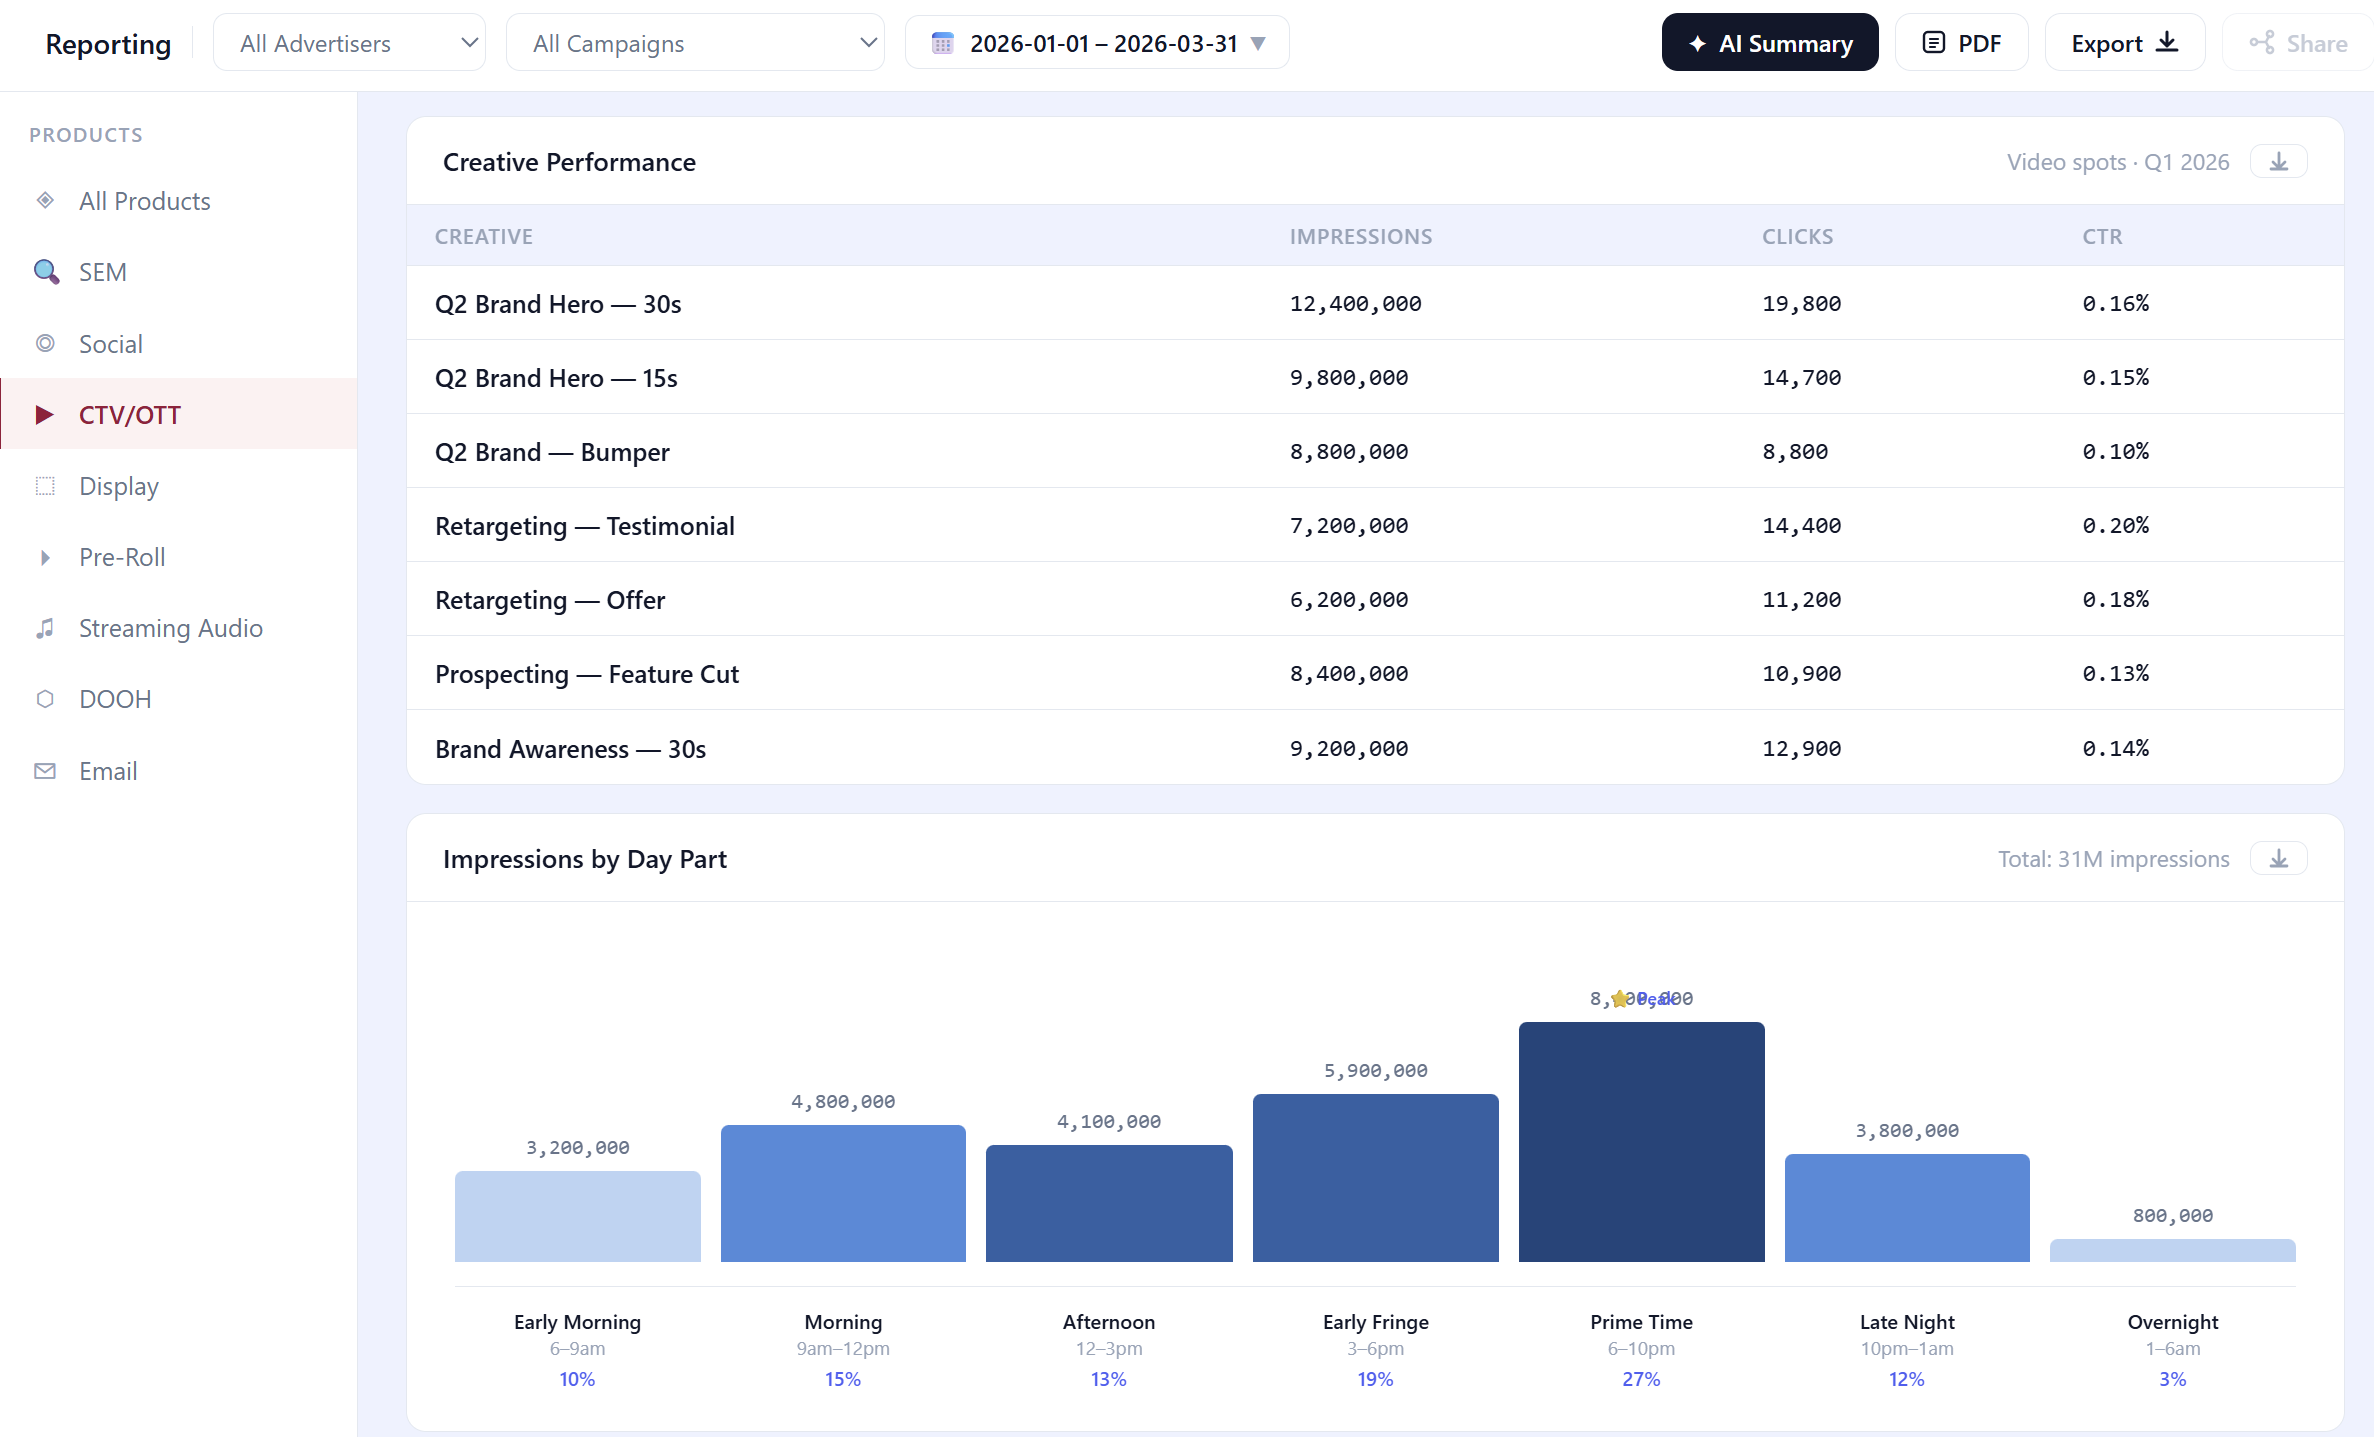2374x1442 pixels.
Task: Click 'Video spots · Q1 2026' text
Action: (x=2118, y=162)
